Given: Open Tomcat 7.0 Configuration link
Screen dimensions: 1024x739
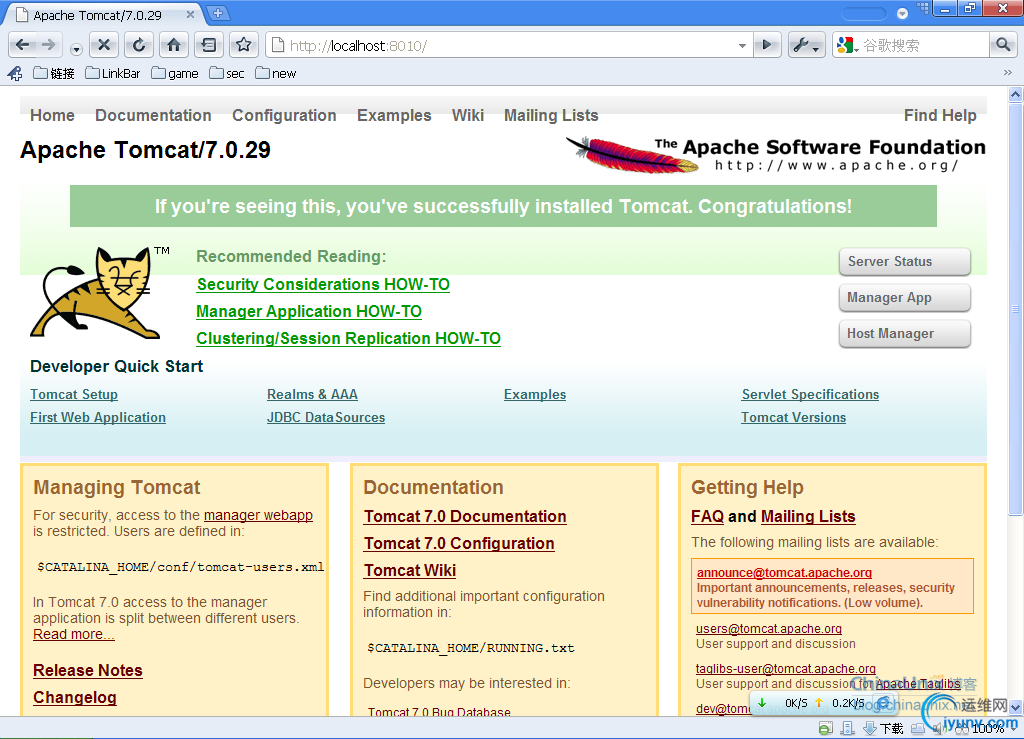Looking at the screenshot, I should pos(459,543).
